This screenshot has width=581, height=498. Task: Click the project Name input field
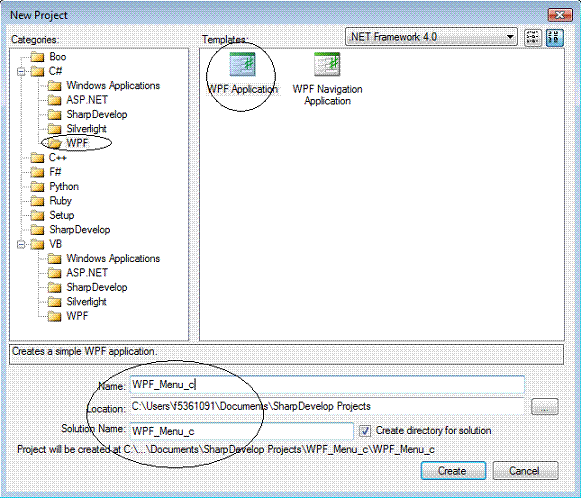327,385
